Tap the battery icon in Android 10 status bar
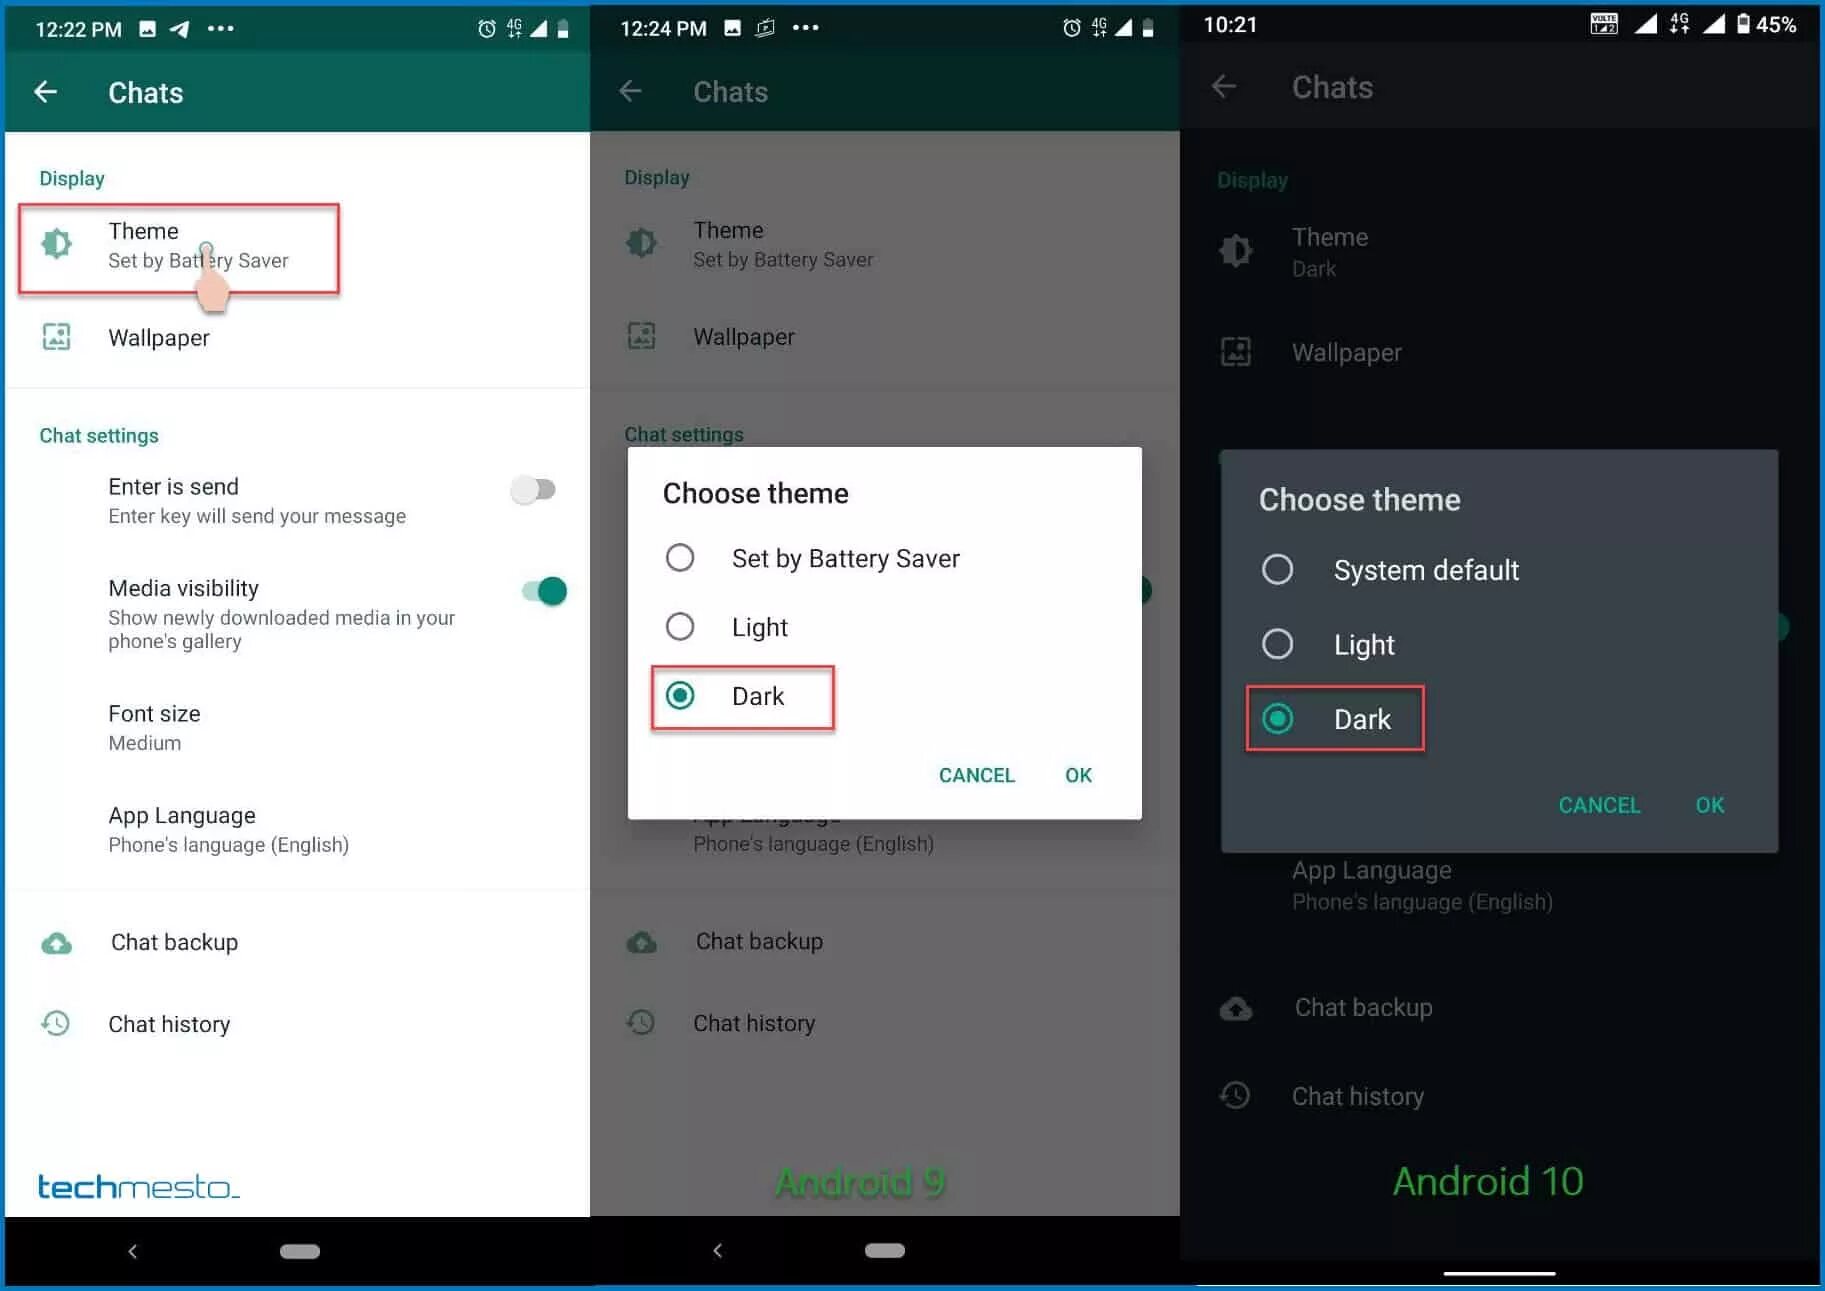Viewport: 1825px width, 1291px height. coord(1743,24)
